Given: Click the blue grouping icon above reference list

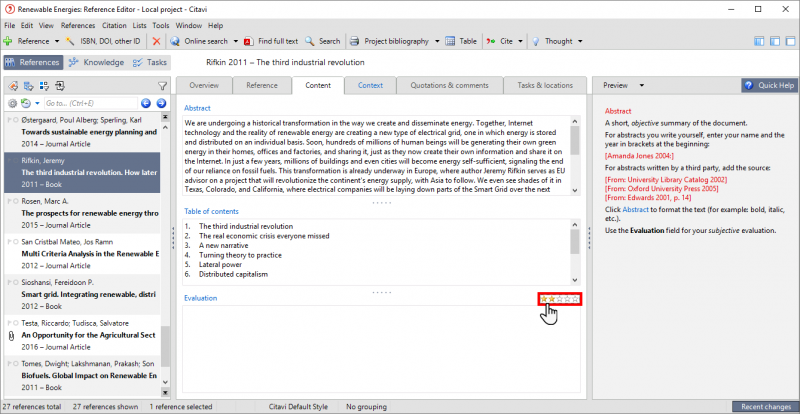Looking at the screenshot, I should [29, 86].
